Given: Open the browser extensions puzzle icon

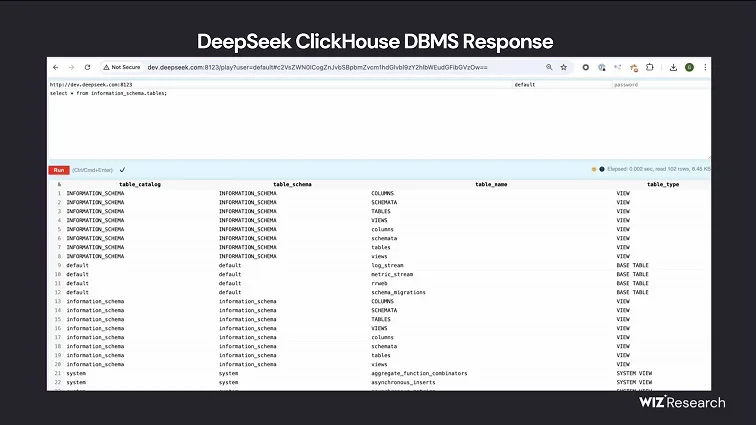Looking at the screenshot, I should 650,67.
